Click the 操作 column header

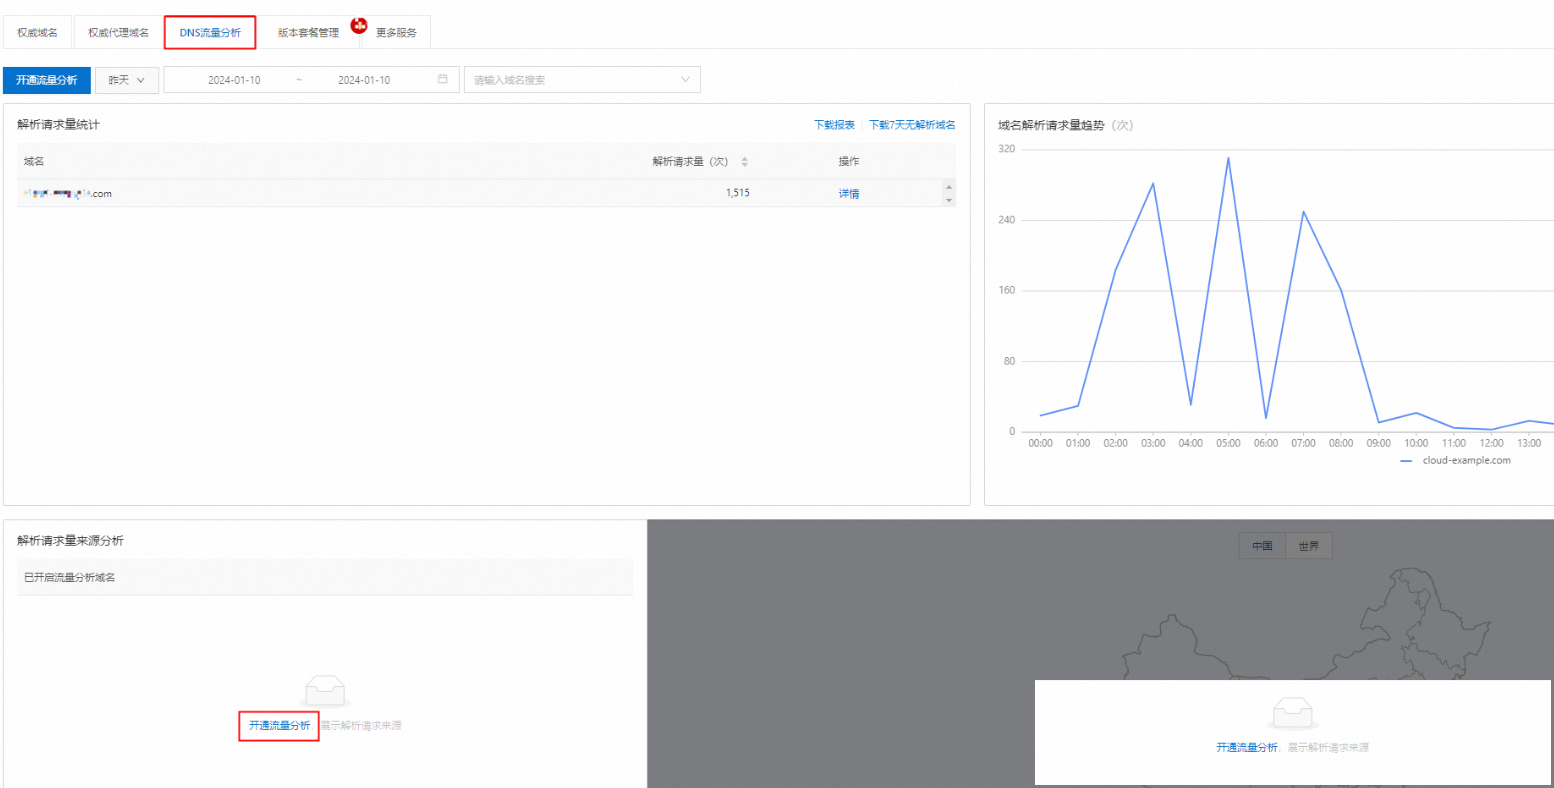849,161
